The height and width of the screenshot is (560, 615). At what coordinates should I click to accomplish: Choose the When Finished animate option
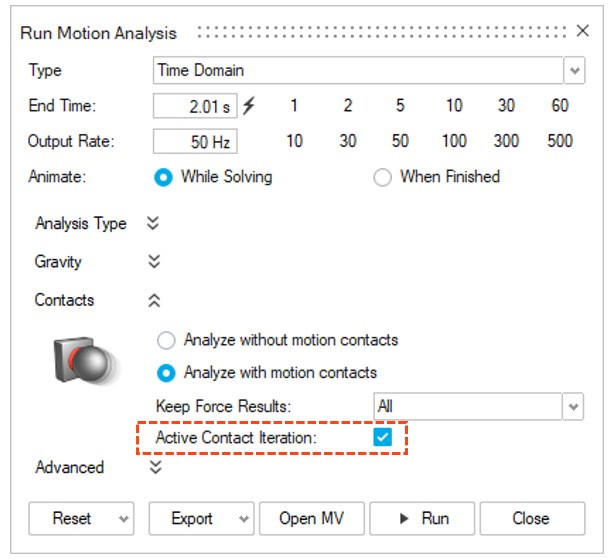pyautogui.click(x=382, y=177)
